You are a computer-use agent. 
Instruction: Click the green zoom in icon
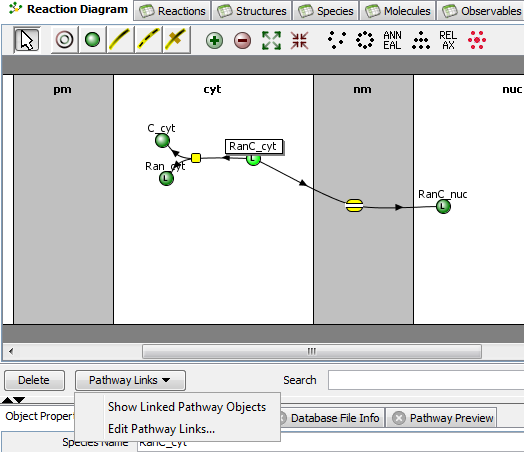[x=214, y=40]
